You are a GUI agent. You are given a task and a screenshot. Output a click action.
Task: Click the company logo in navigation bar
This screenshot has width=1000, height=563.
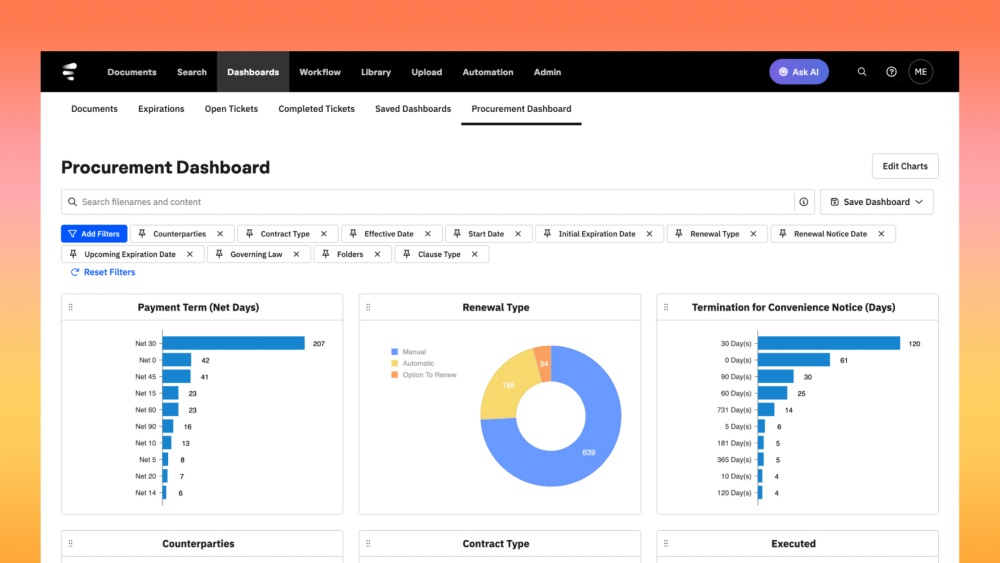point(70,72)
